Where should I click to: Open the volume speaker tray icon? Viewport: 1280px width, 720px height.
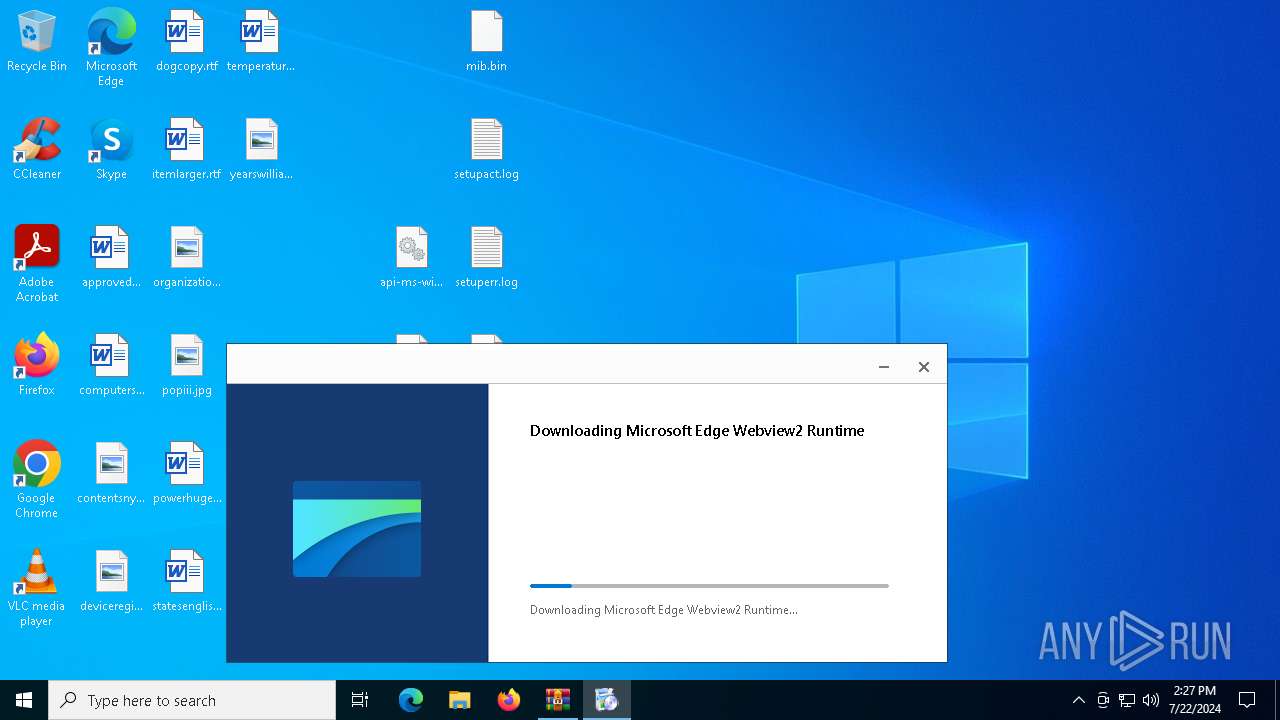[1151, 700]
